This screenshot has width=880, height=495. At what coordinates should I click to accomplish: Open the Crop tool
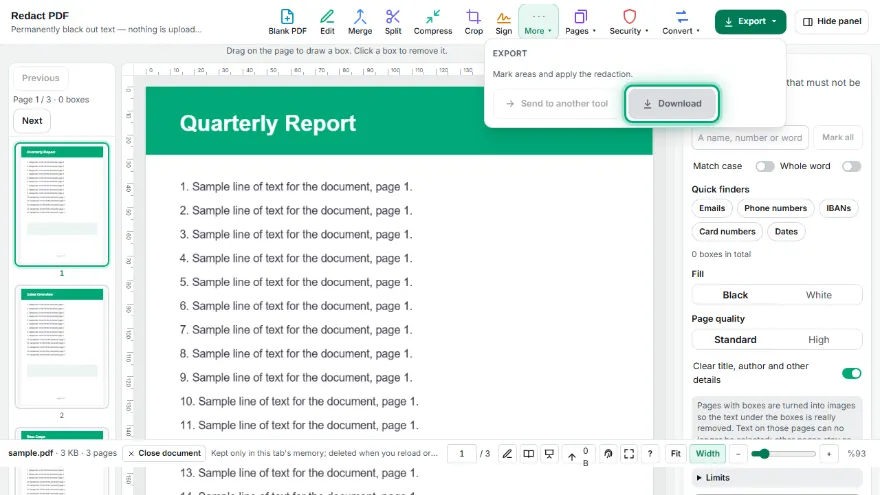coord(473,22)
